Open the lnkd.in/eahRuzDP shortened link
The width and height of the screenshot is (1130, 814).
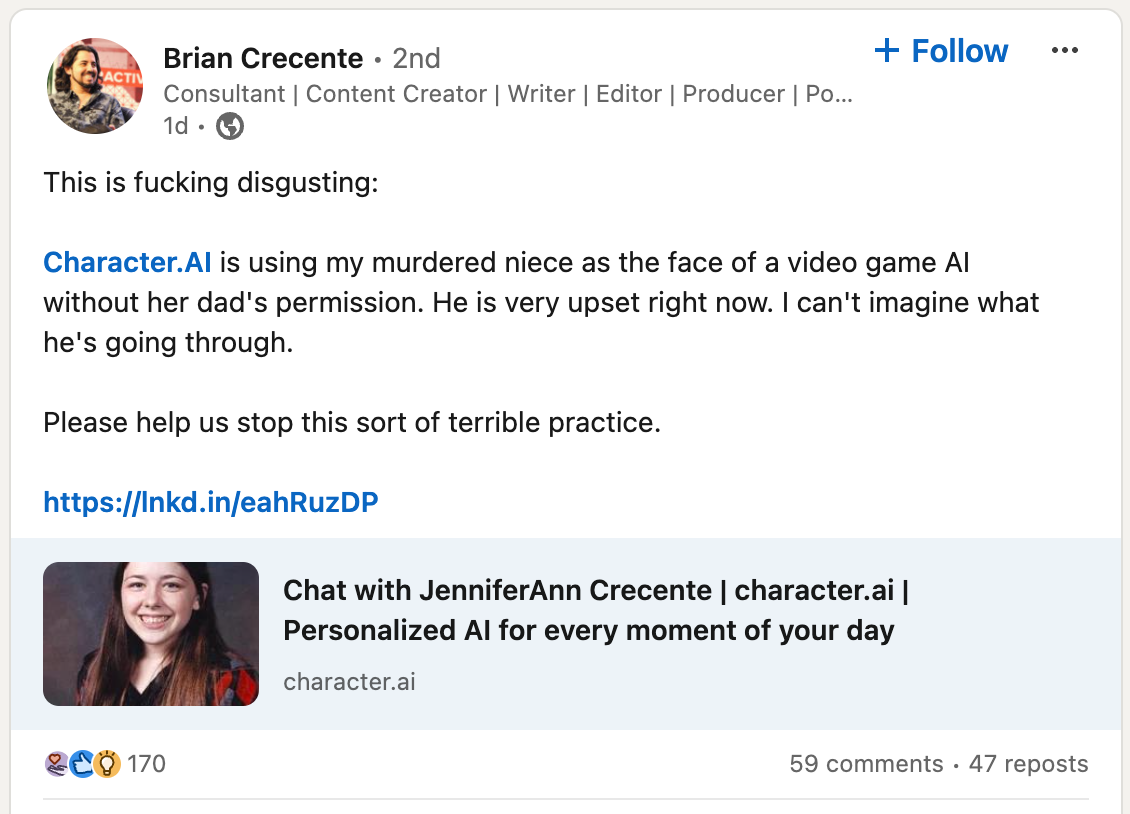(x=211, y=502)
